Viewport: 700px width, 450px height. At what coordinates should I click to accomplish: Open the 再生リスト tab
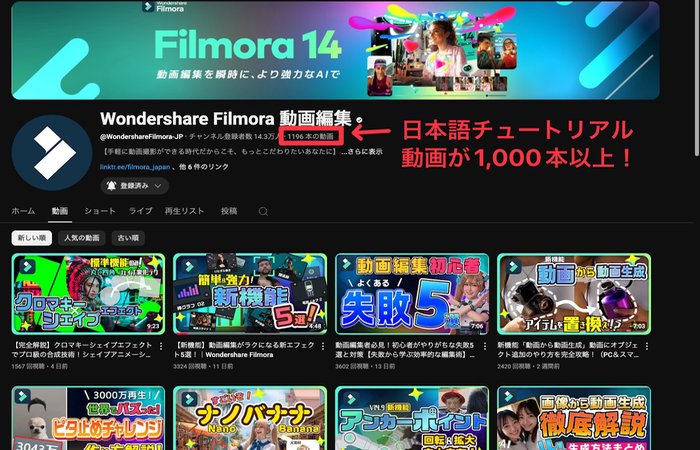(x=184, y=212)
